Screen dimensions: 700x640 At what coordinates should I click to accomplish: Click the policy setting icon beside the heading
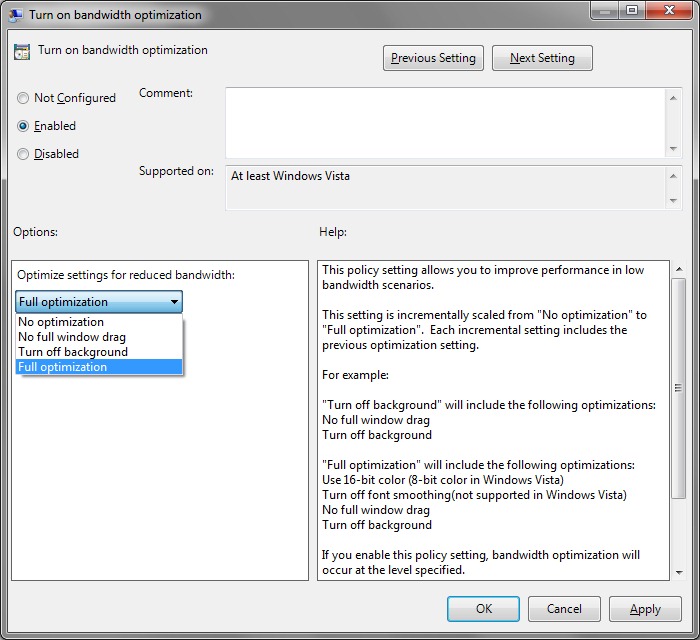point(22,52)
